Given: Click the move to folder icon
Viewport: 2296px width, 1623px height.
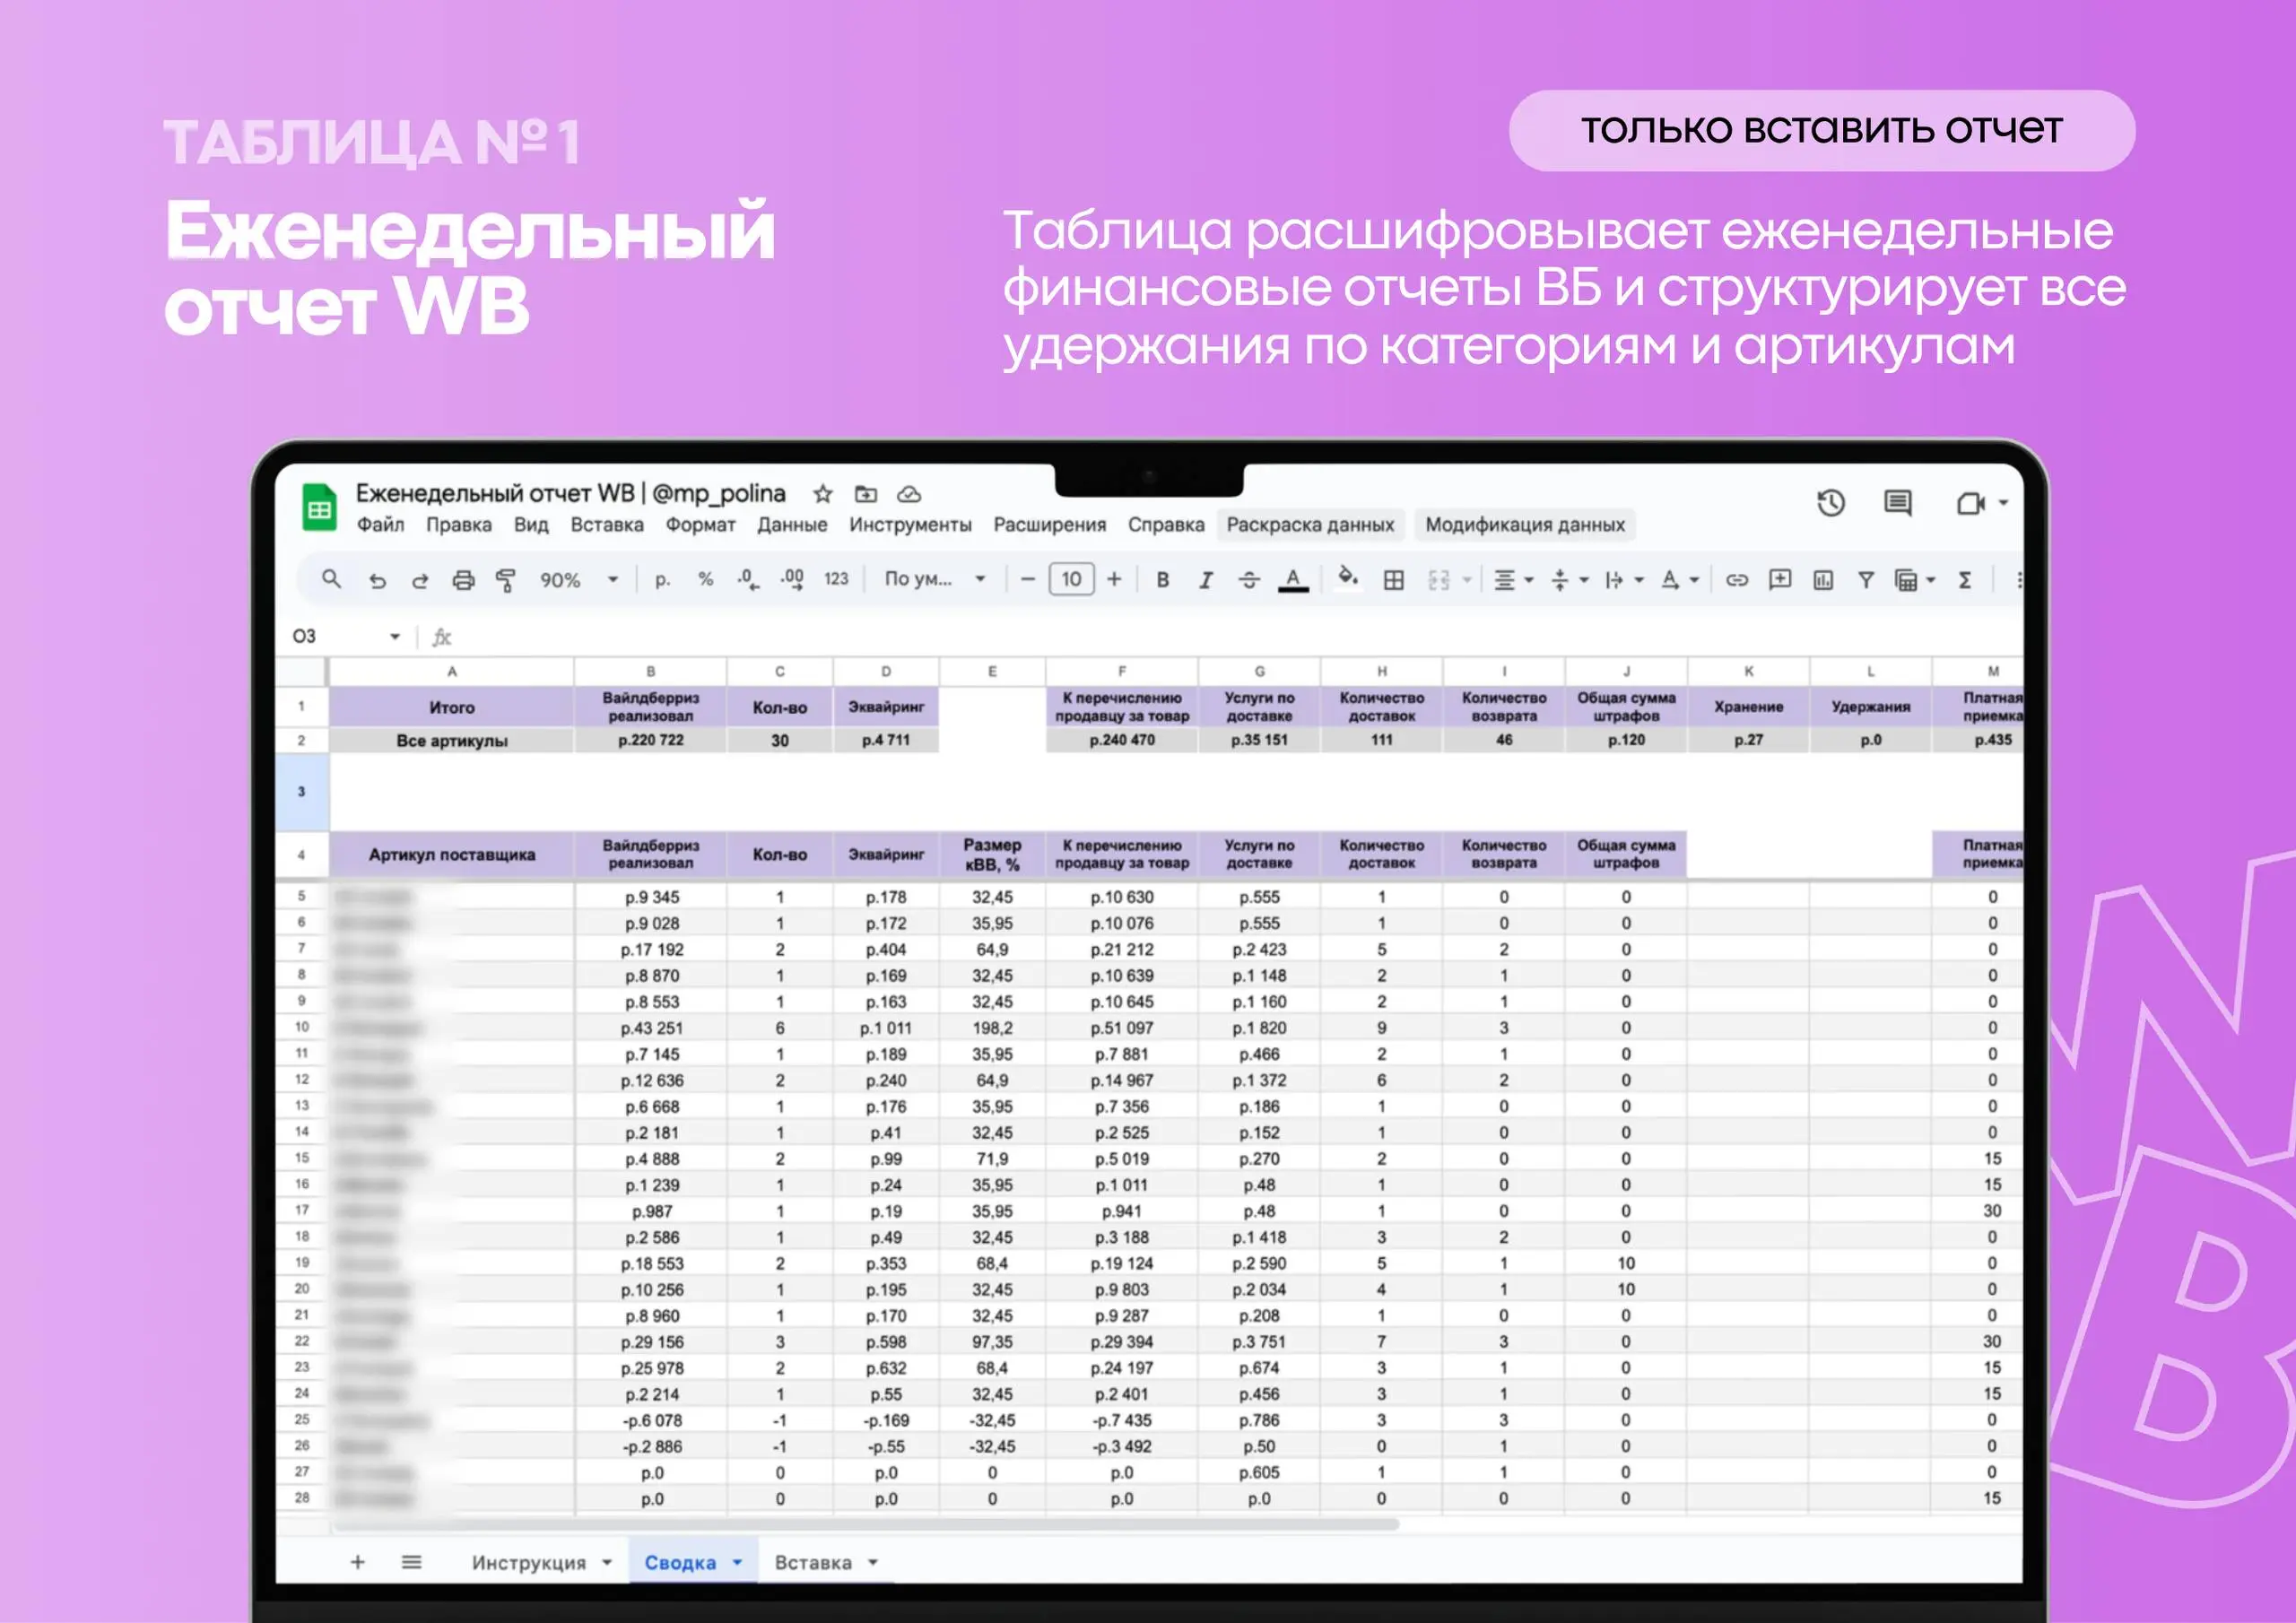Looking at the screenshot, I should click(x=865, y=494).
